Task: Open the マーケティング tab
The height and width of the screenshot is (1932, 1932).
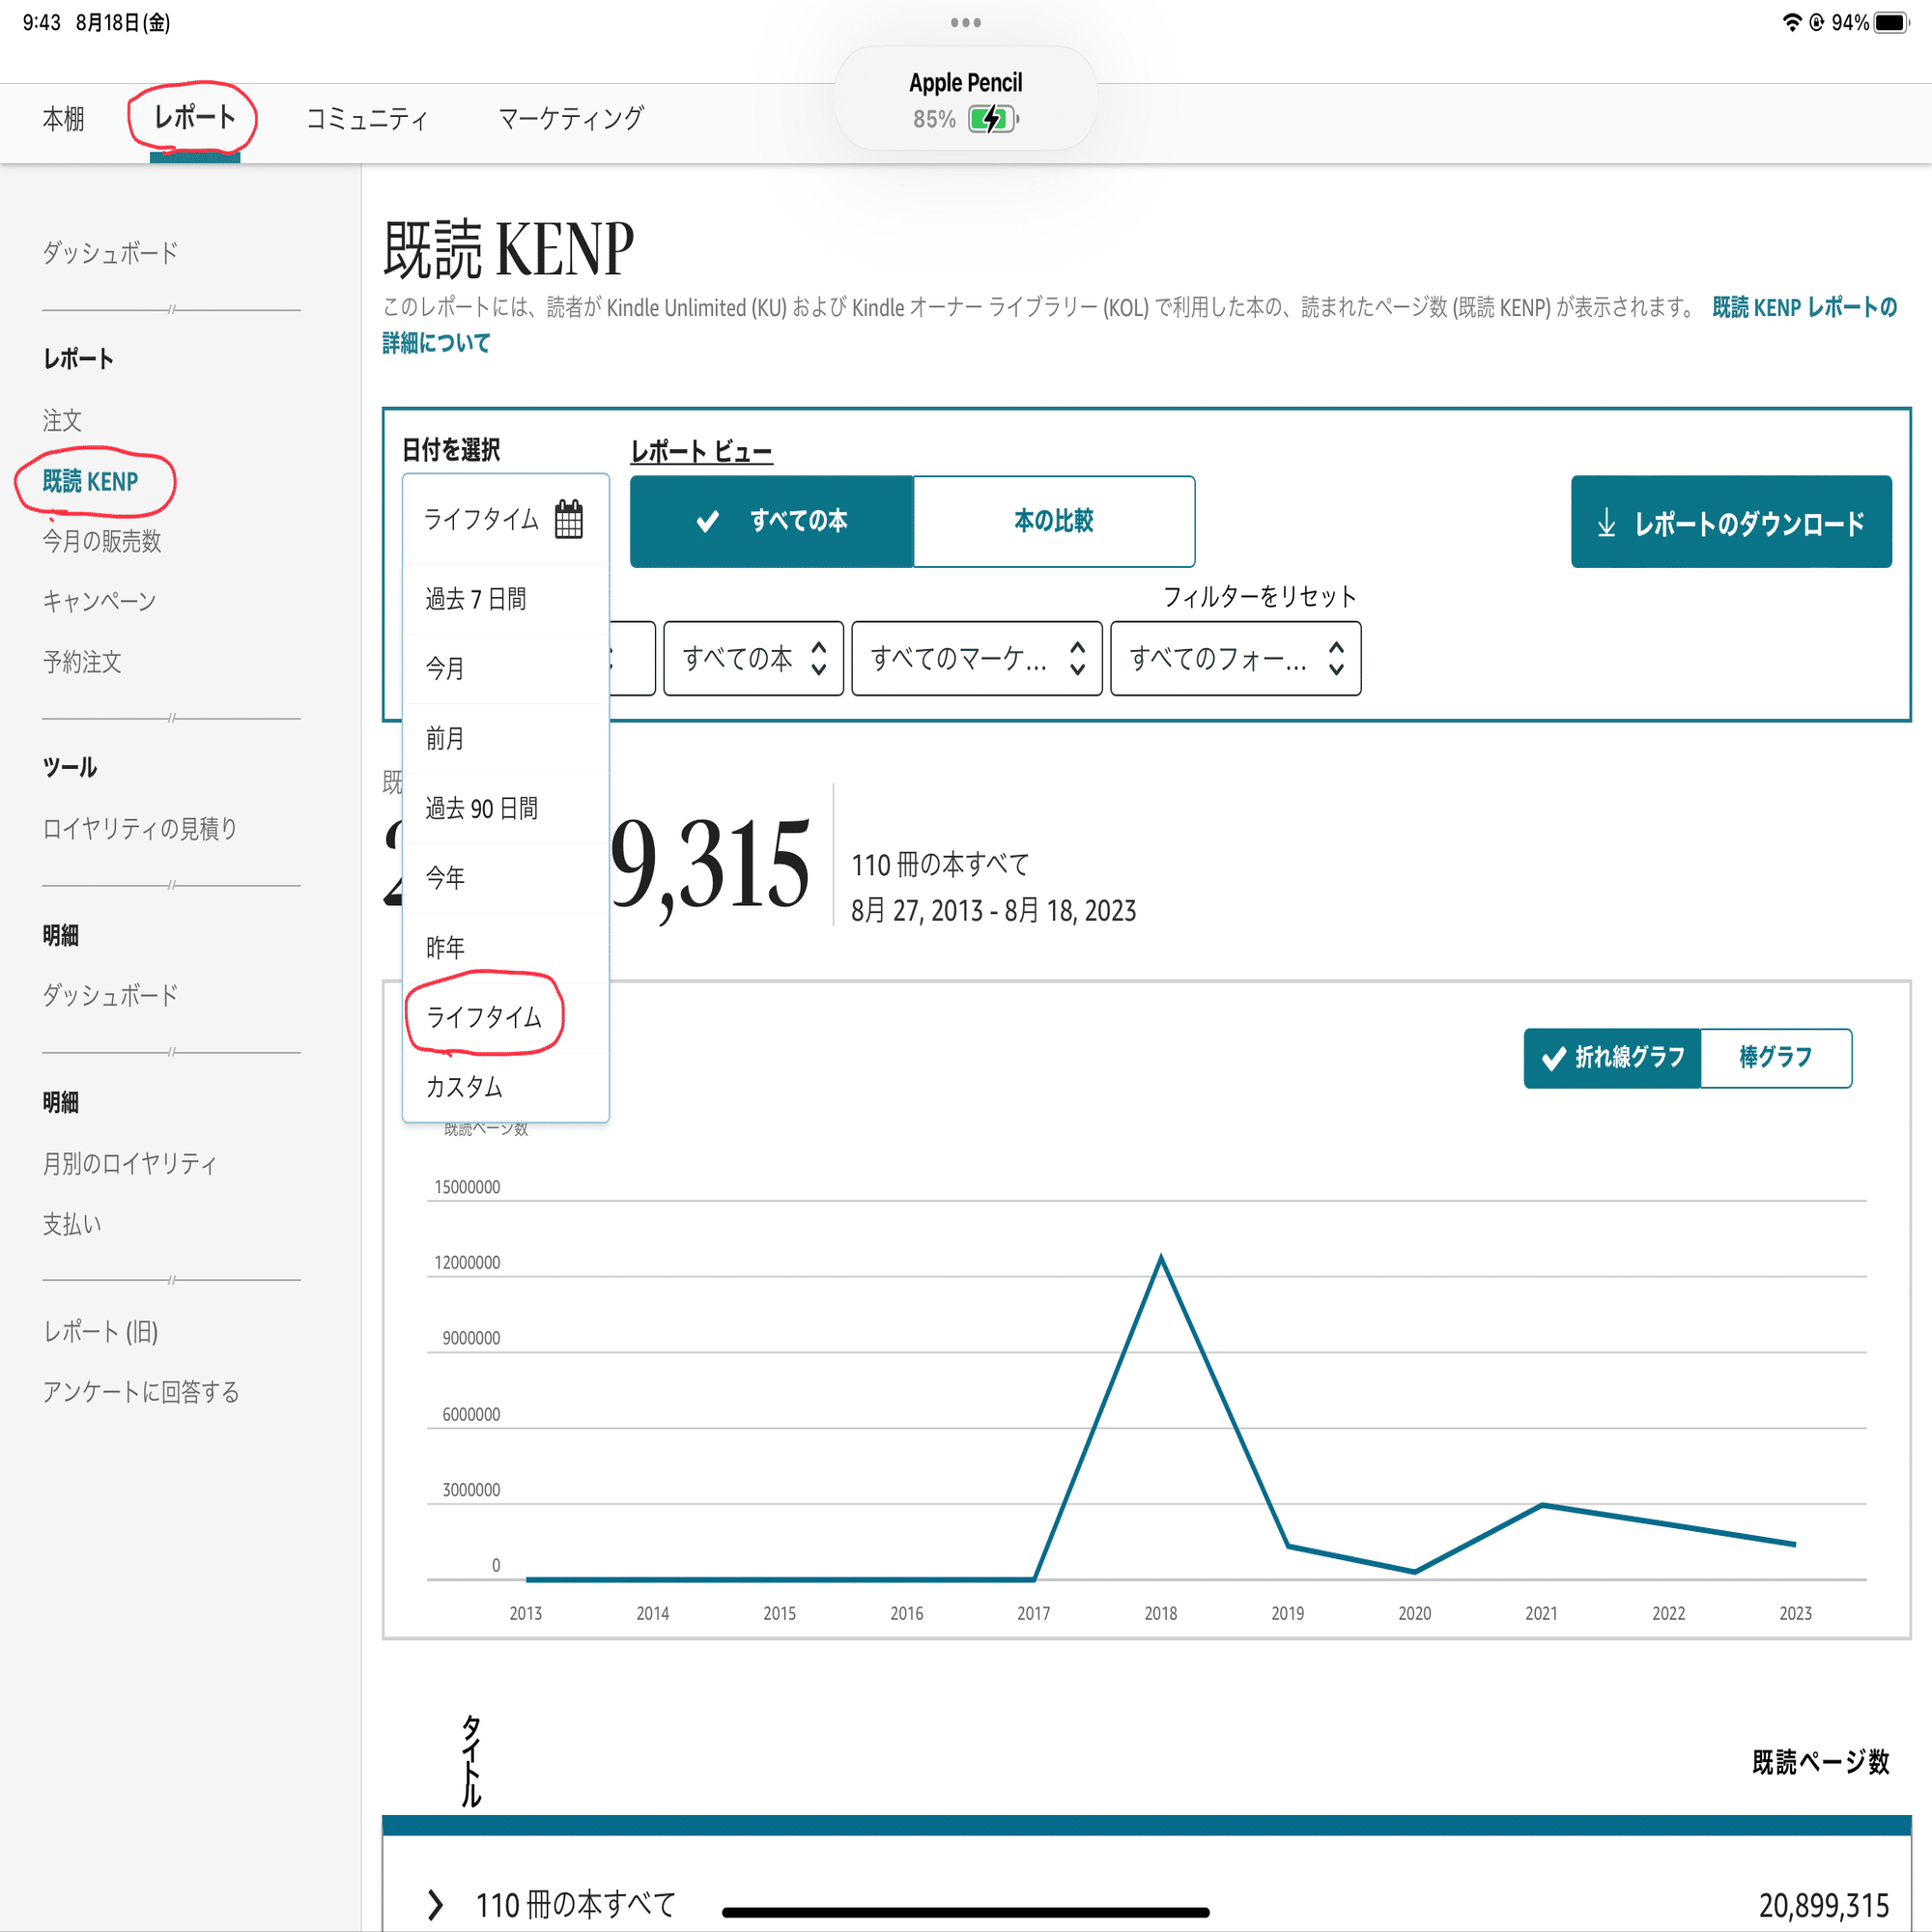Action: tap(570, 118)
